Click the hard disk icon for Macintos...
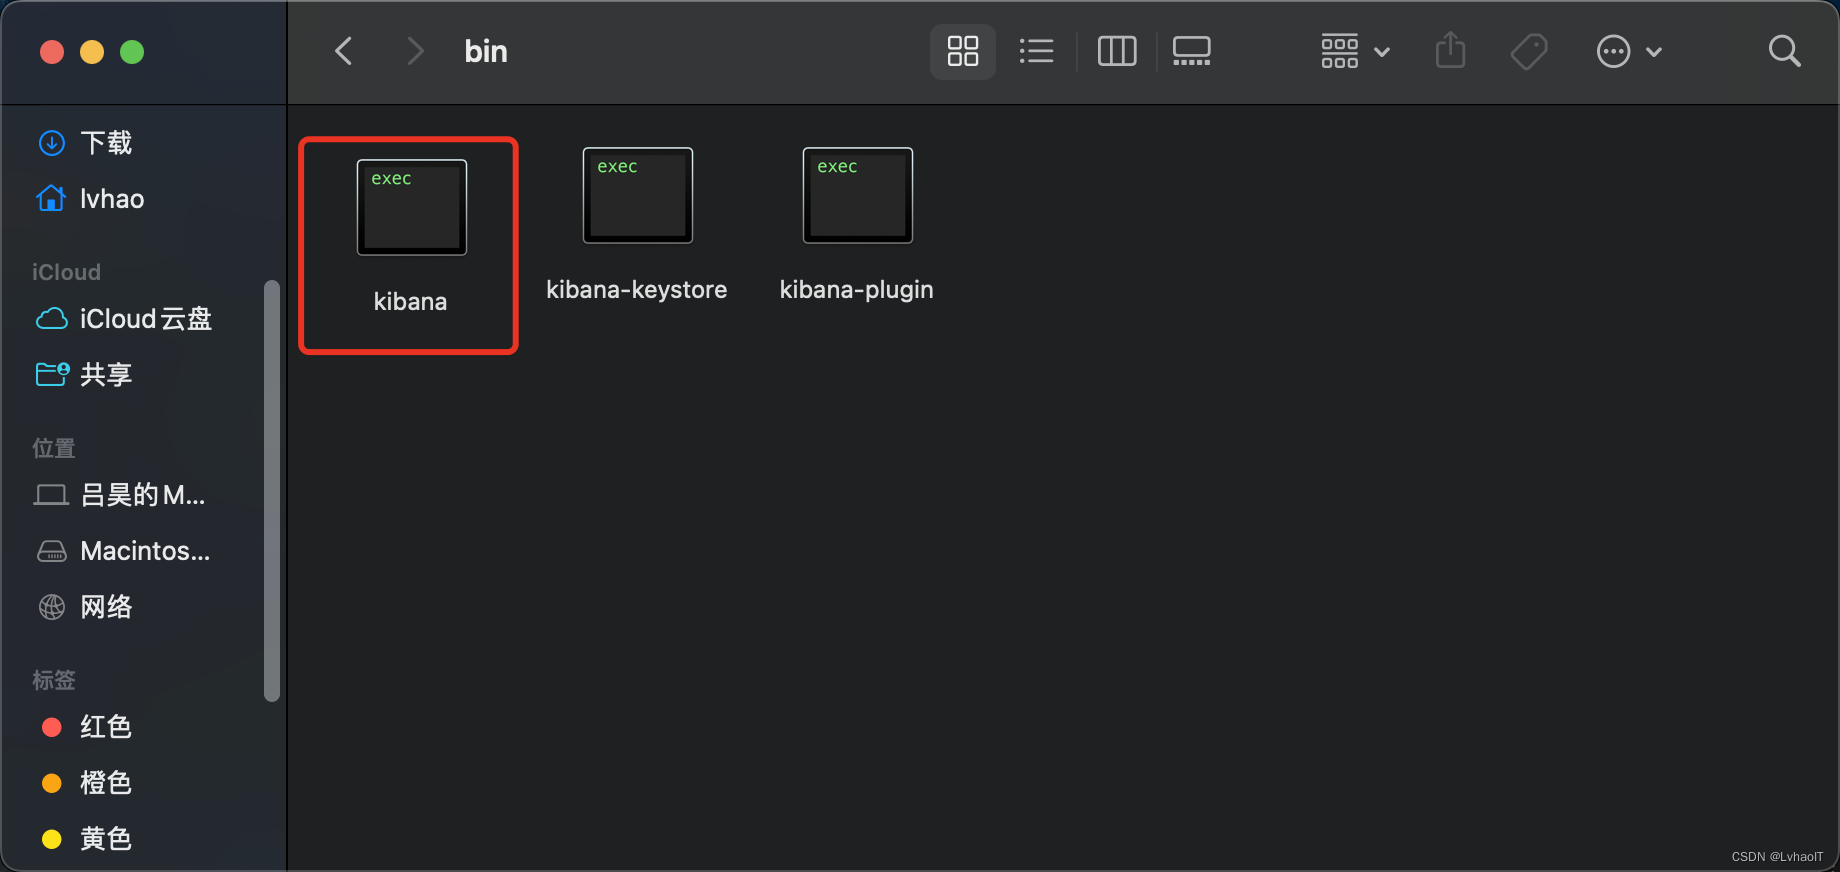The image size is (1840, 872). point(52,551)
